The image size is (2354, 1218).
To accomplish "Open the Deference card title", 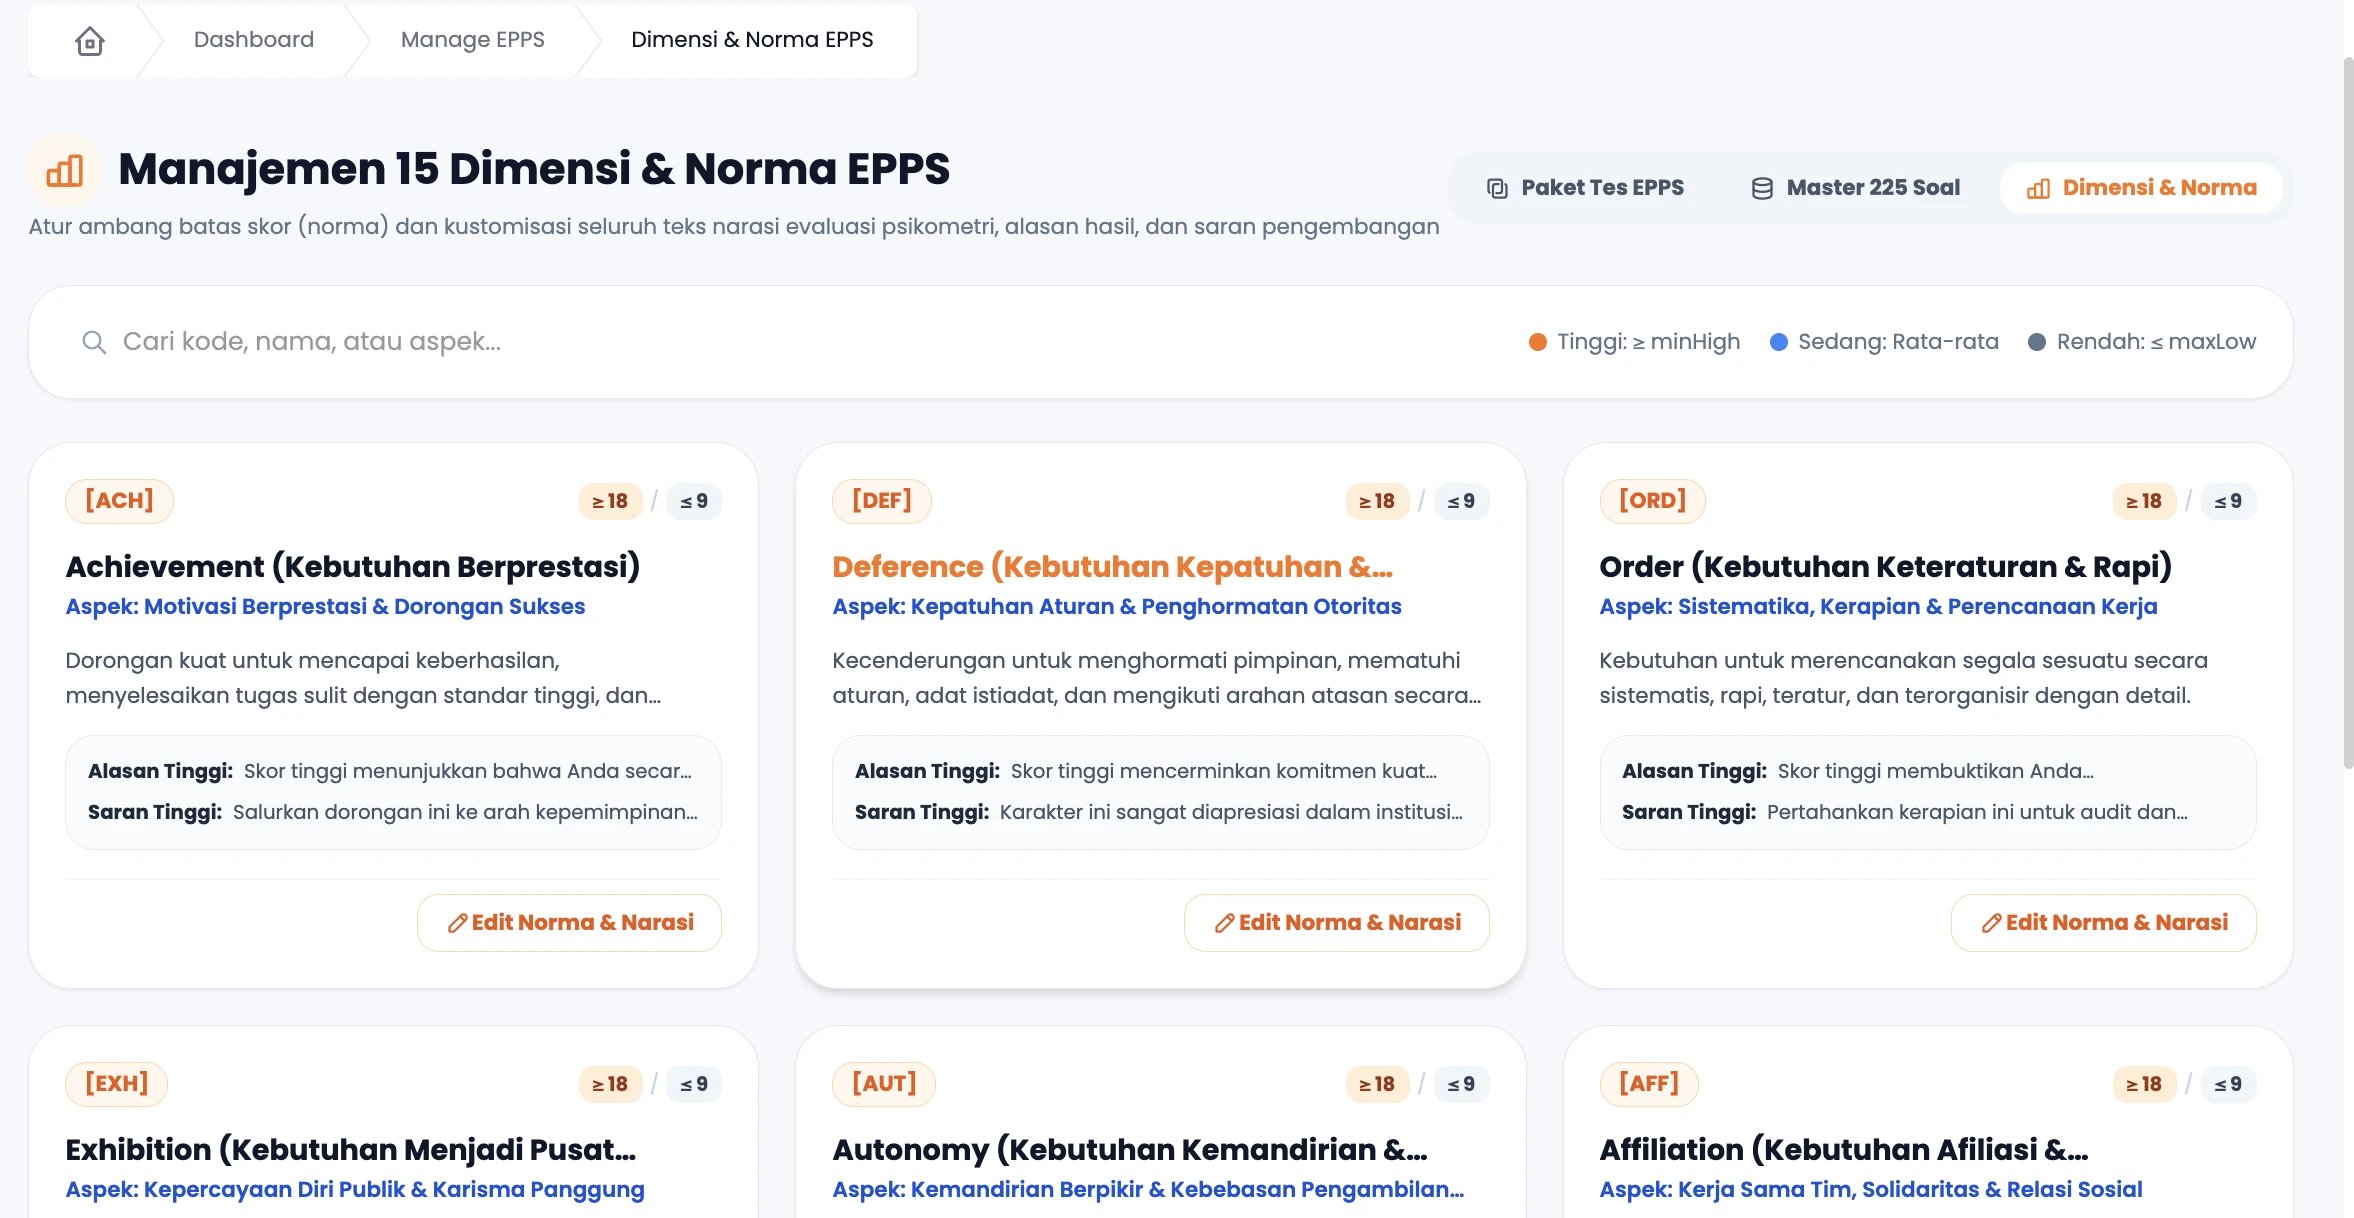I will 1112,567.
